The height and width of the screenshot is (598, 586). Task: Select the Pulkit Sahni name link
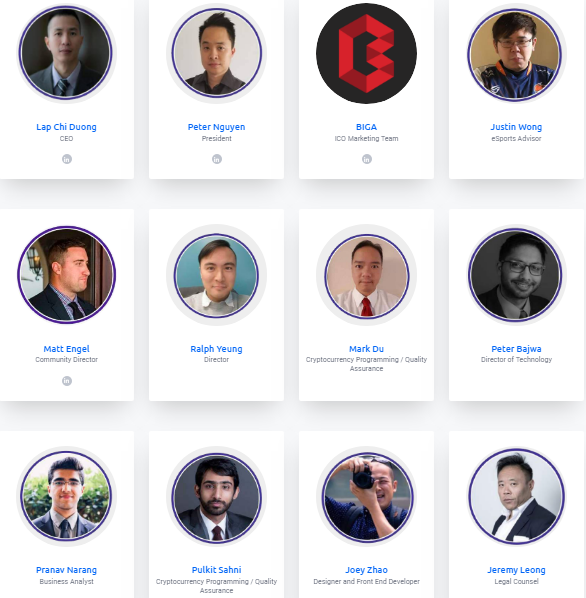[x=216, y=570]
